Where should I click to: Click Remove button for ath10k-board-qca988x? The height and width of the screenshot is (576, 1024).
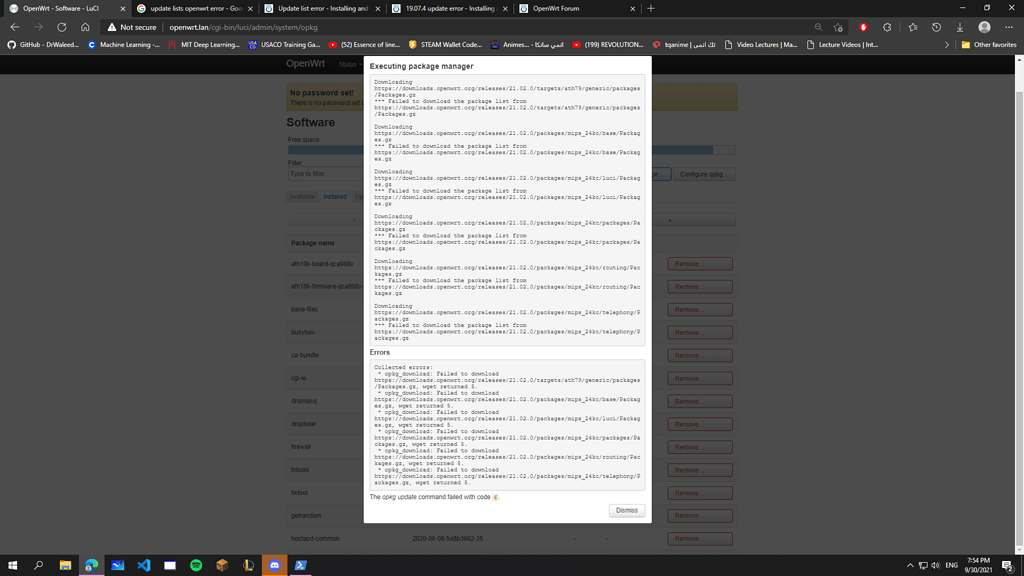pyautogui.click(x=699, y=264)
